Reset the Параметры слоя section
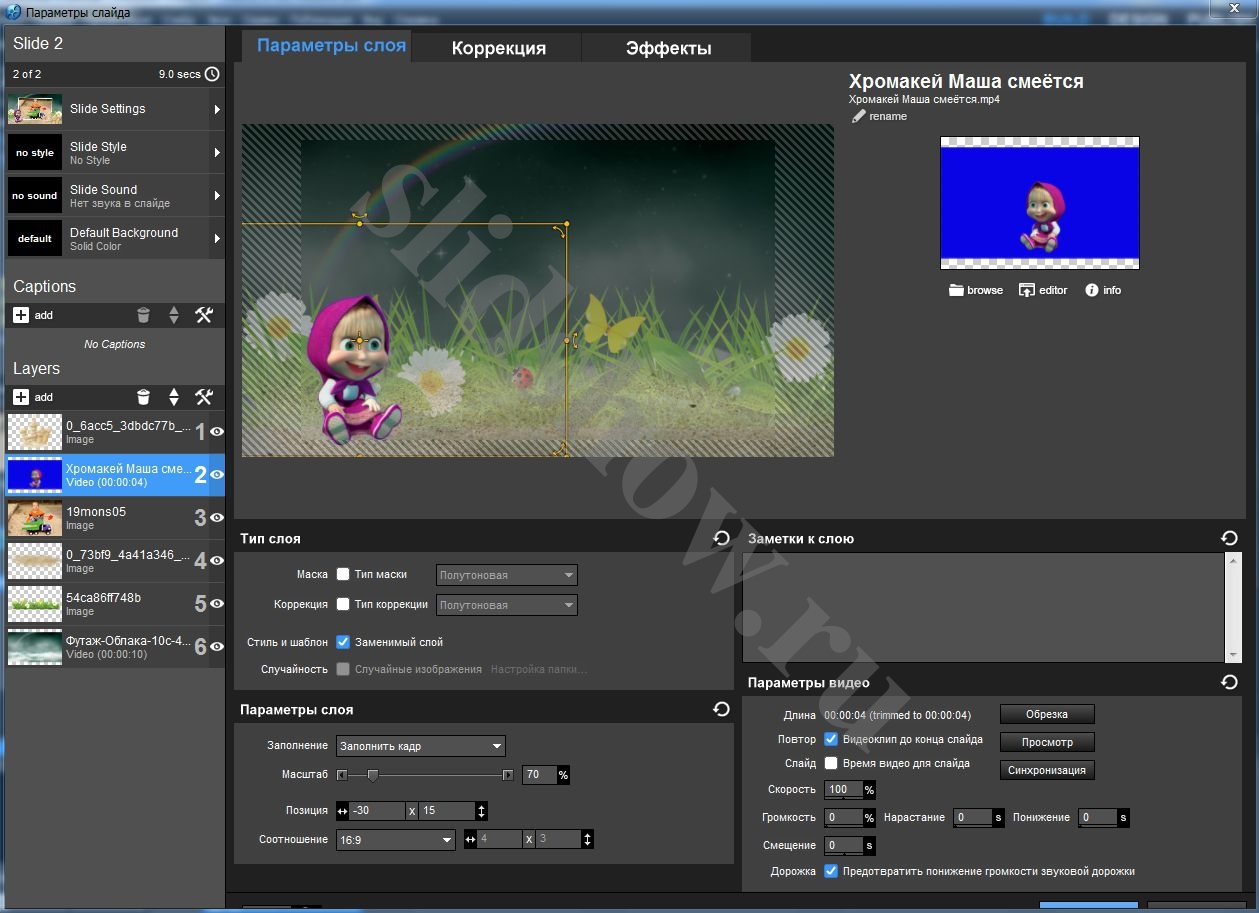Viewport: 1259px width, 913px height. (x=721, y=709)
